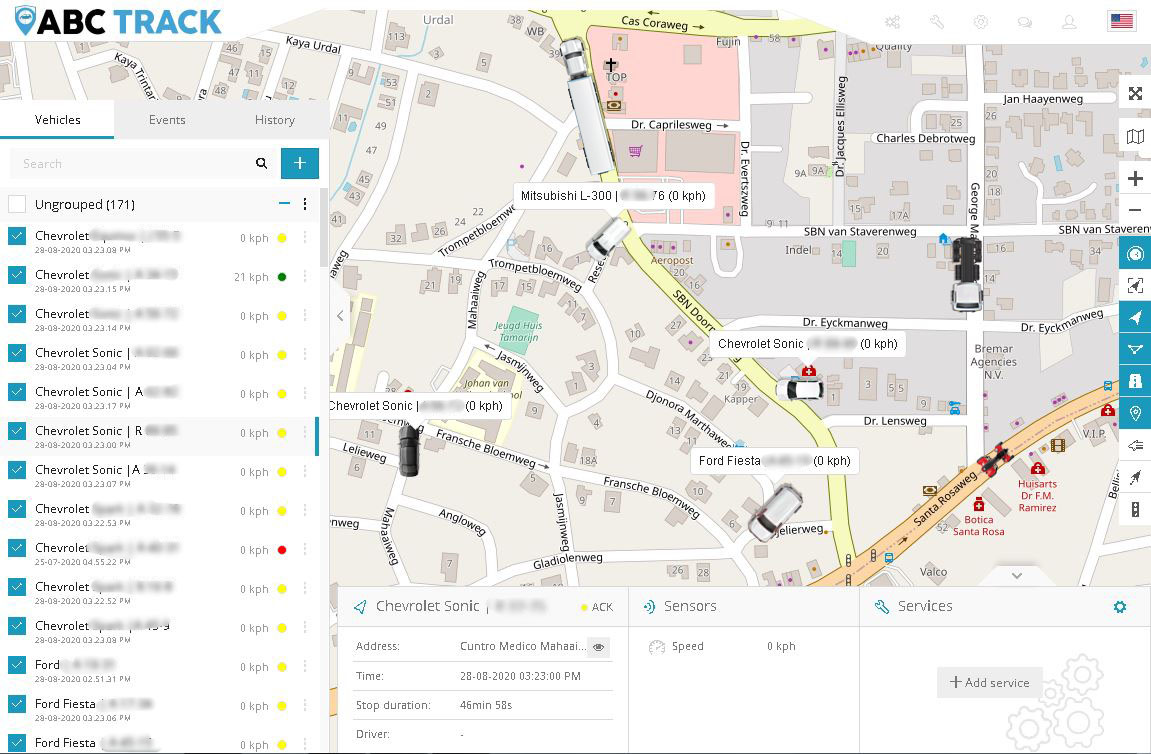Open Services panel settings gear

pyautogui.click(x=1119, y=606)
